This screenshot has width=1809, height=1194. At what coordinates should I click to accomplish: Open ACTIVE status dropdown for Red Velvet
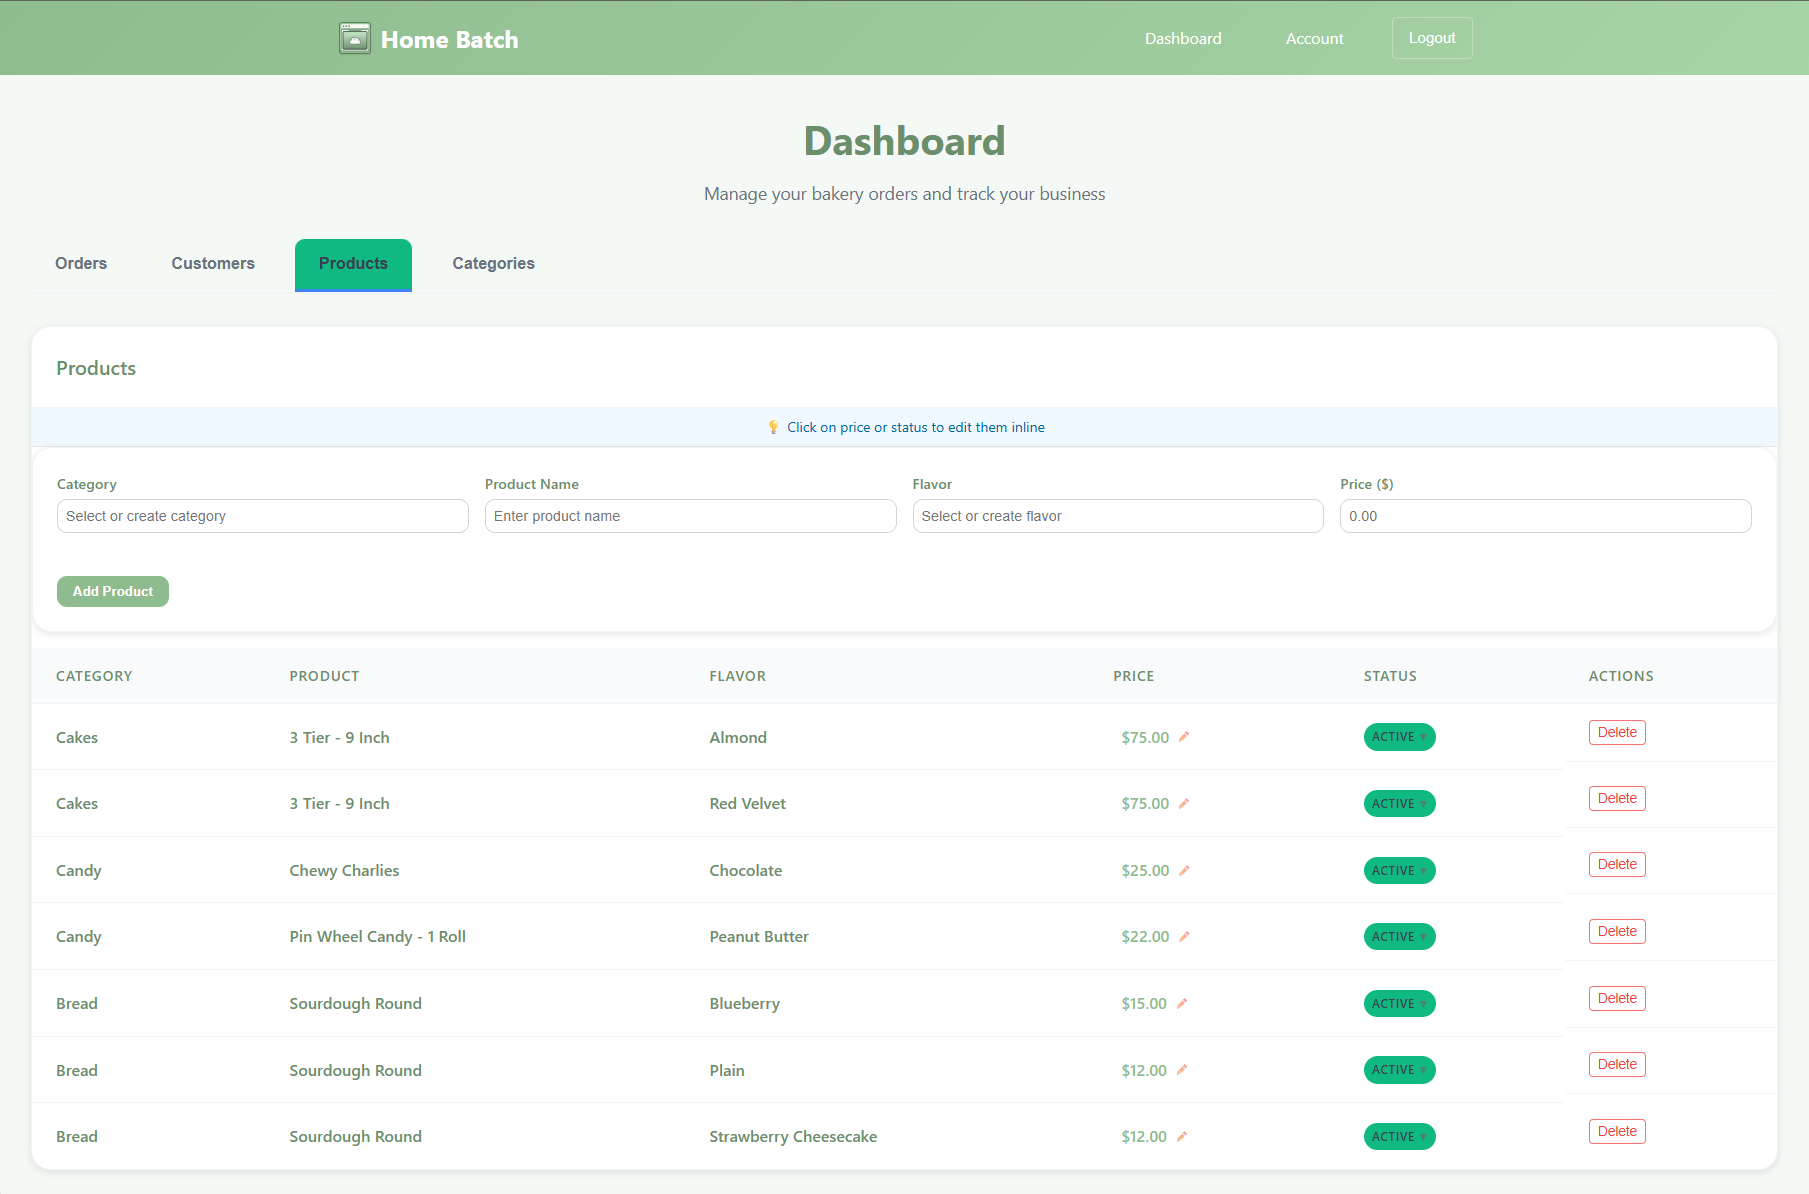point(1399,803)
